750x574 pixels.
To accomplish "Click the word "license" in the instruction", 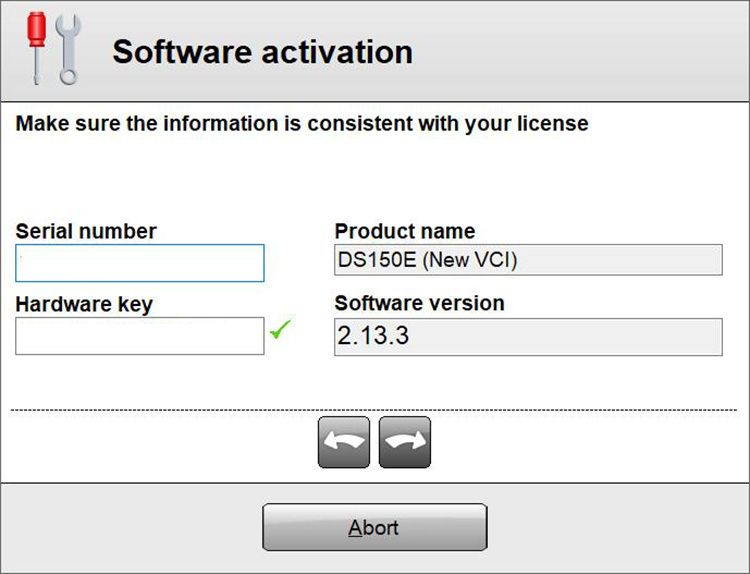I will coord(551,124).
